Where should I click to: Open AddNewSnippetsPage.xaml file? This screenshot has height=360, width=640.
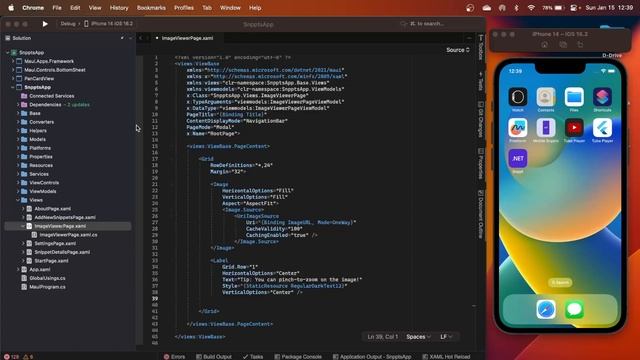coord(65,217)
